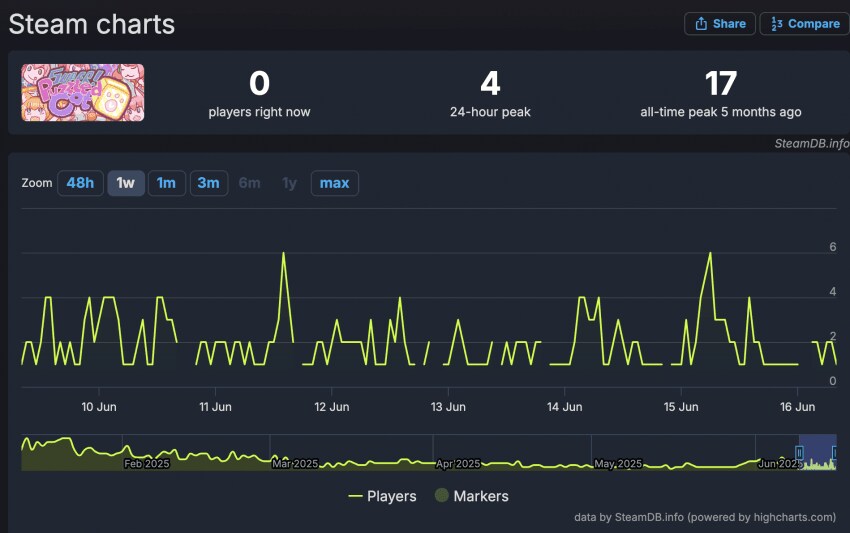Toggle the Players legend series
The height and width of the screenshot is (533, 850).
(x=382, y=496)
